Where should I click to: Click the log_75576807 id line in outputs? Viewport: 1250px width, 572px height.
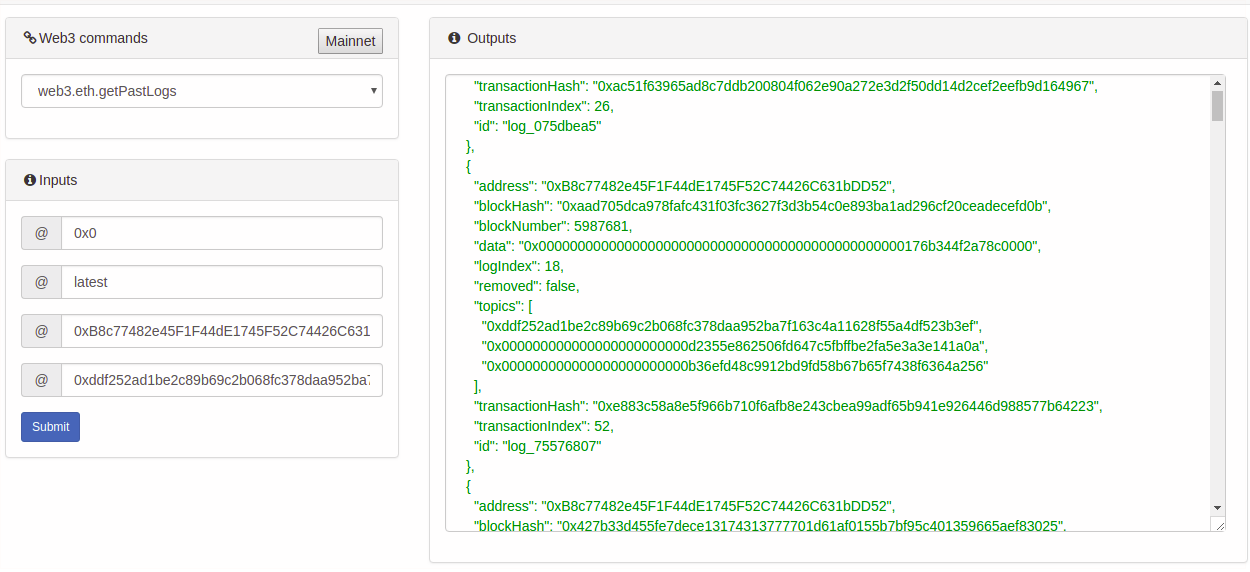click(x=537, y=446)
